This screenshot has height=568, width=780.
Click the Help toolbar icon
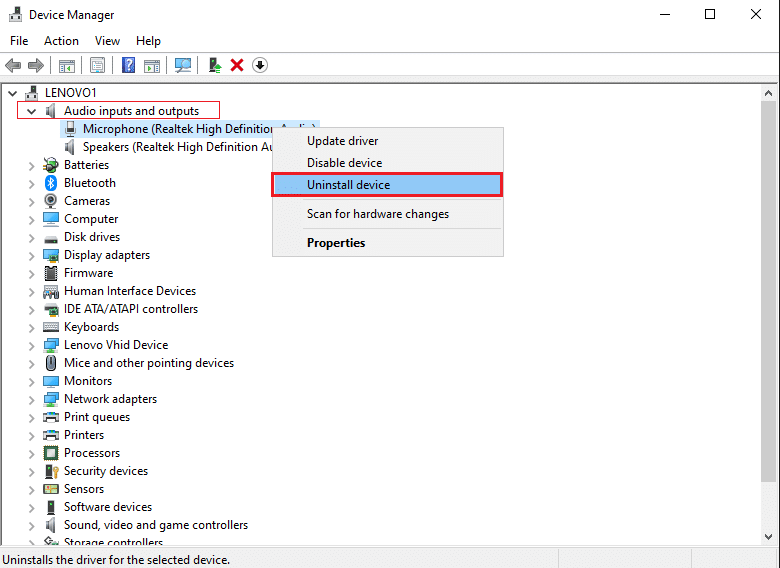(x=128, y=65)
